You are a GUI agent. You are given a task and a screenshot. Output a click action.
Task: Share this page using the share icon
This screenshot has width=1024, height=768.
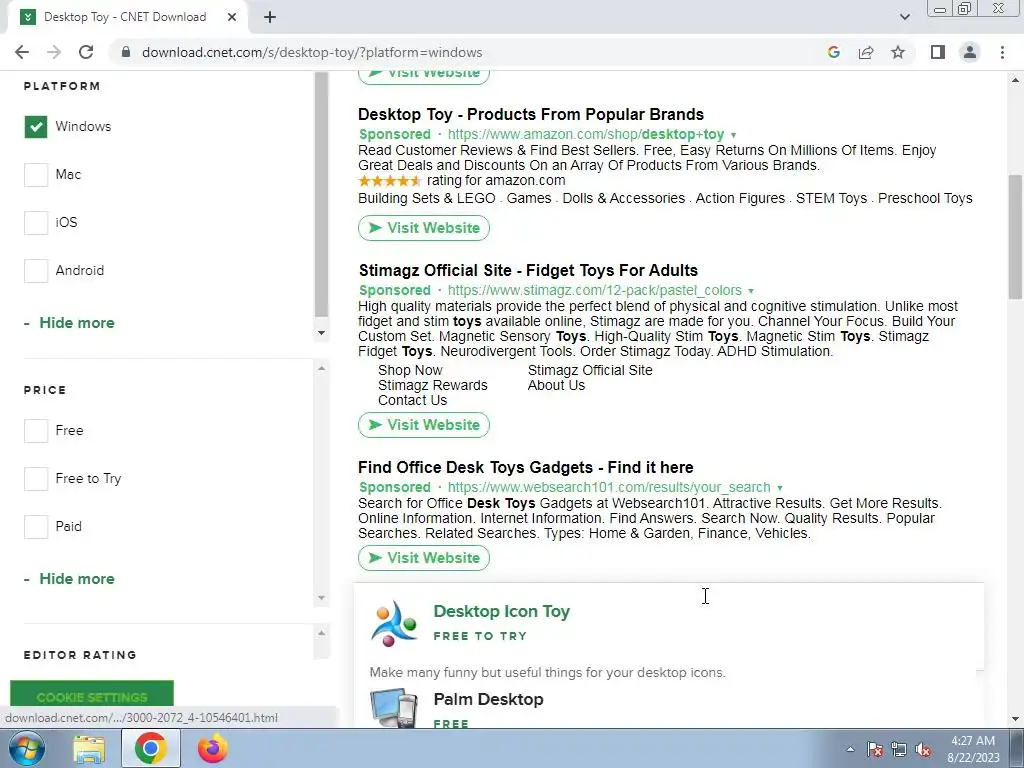click(866, 52)
